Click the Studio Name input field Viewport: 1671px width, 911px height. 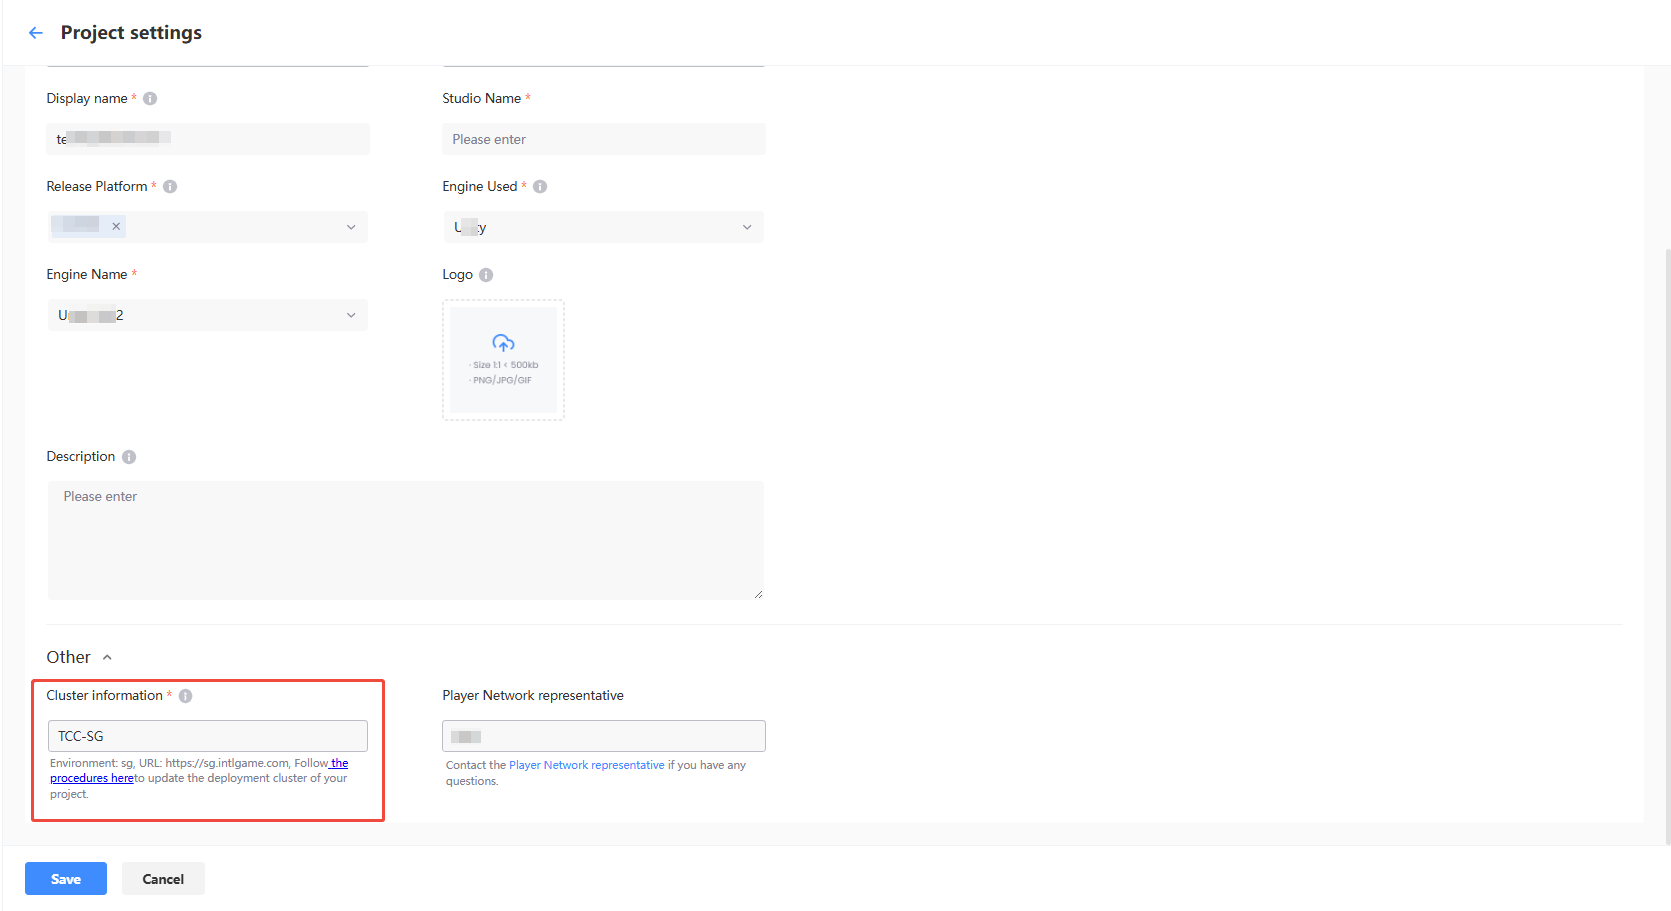tap(603, 139)
